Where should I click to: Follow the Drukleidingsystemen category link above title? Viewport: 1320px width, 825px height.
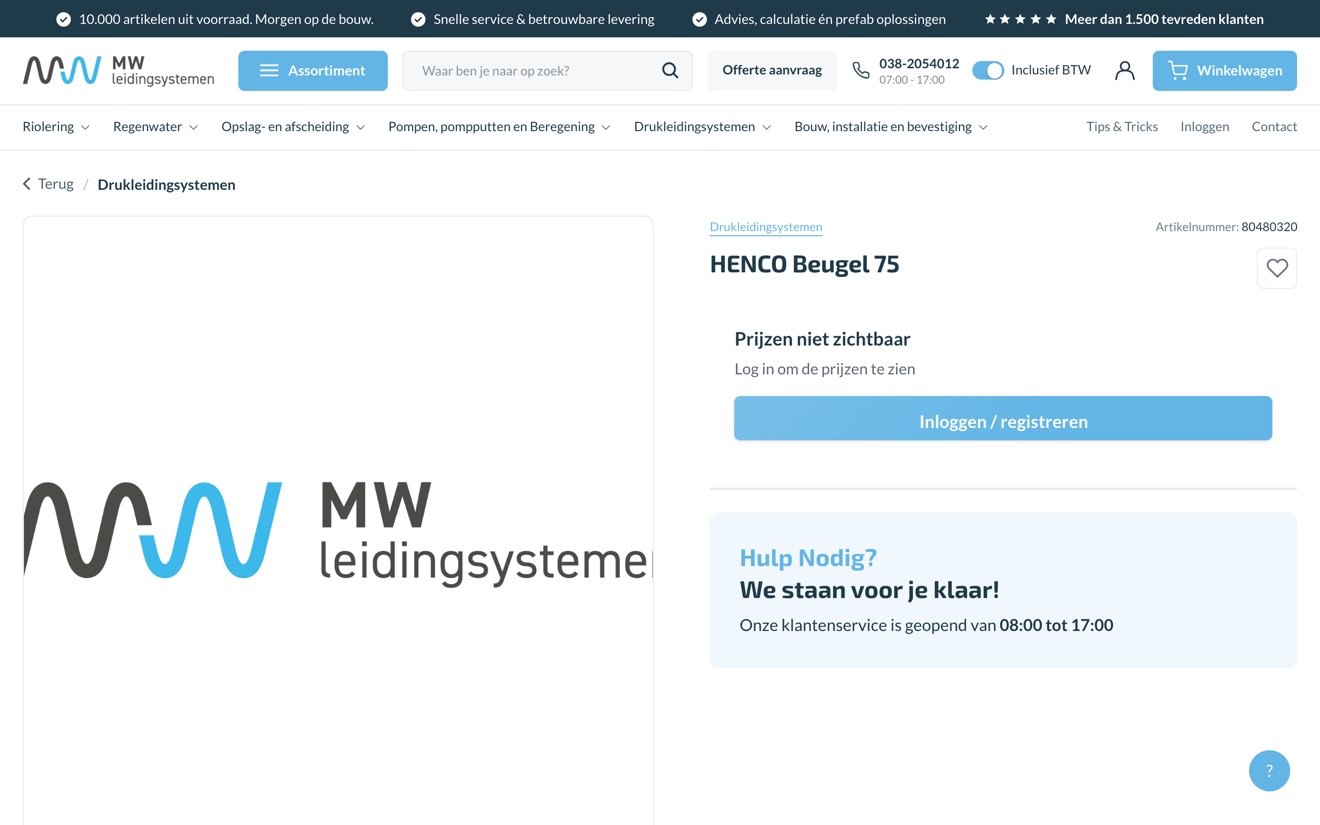click(x=766, y=227)
